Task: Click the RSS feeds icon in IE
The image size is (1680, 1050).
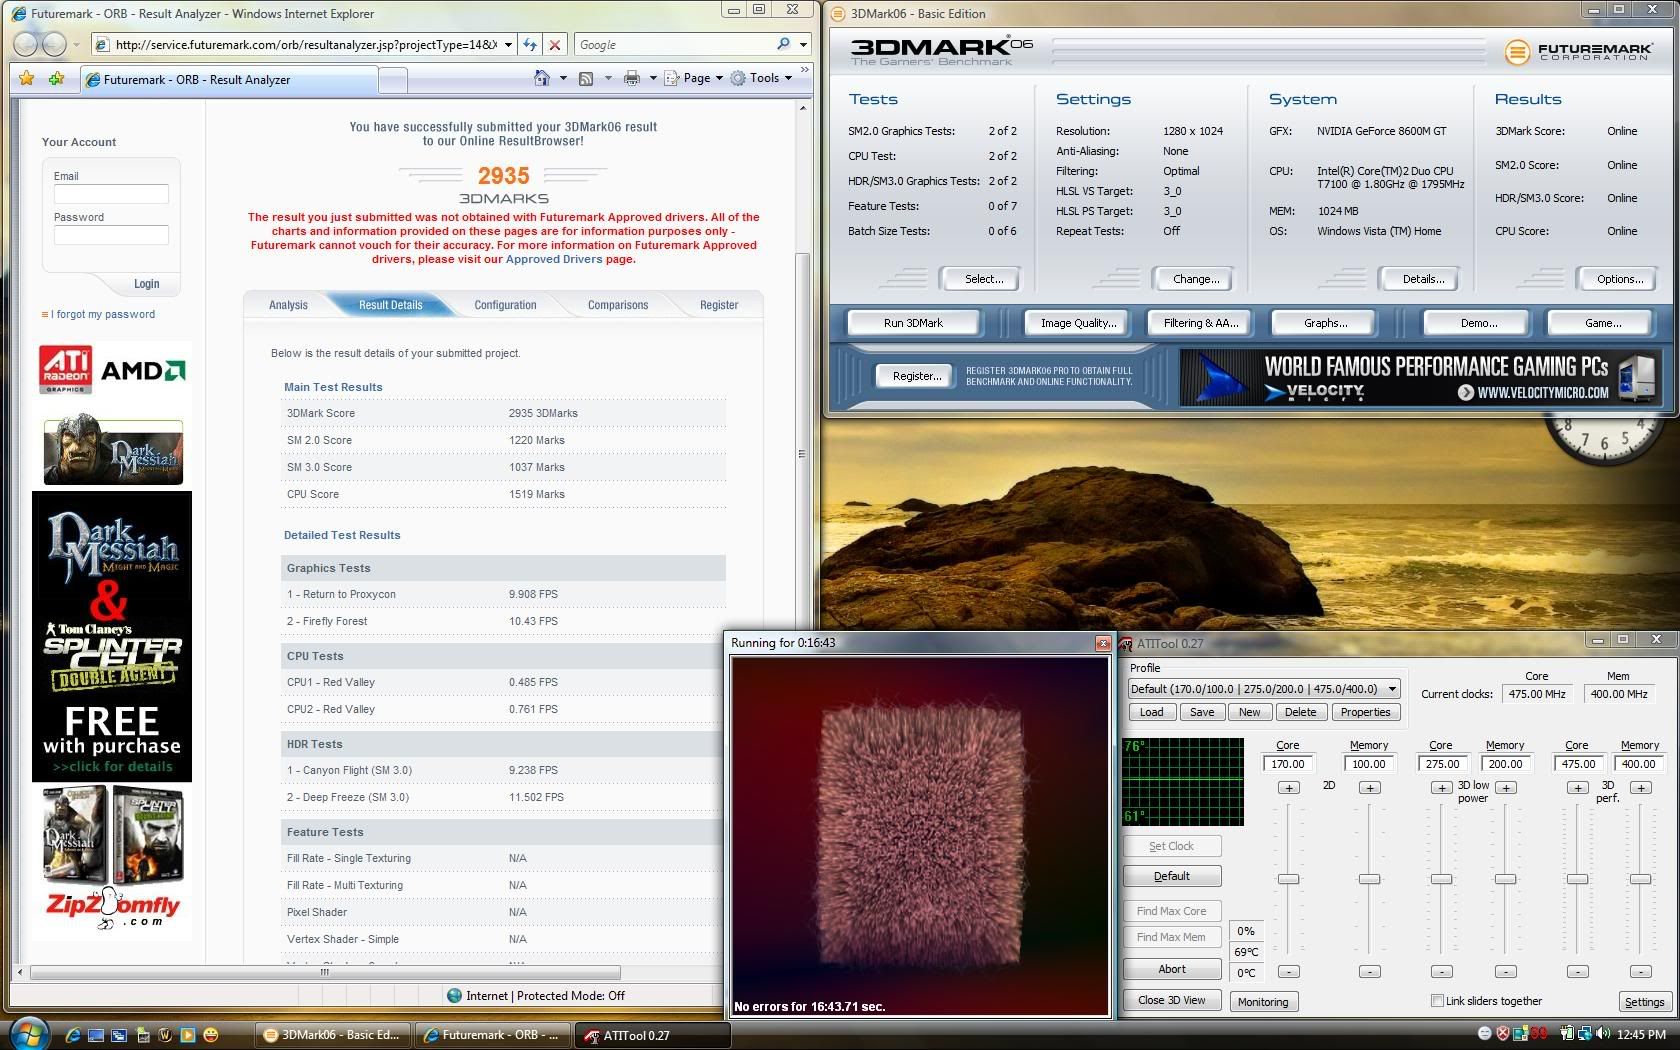Action: pos(586,78)
